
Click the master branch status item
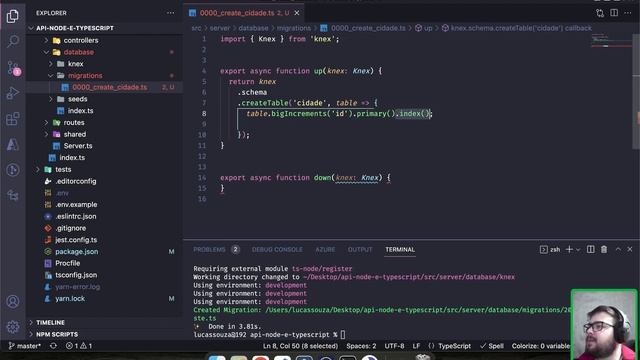(24, 346)
